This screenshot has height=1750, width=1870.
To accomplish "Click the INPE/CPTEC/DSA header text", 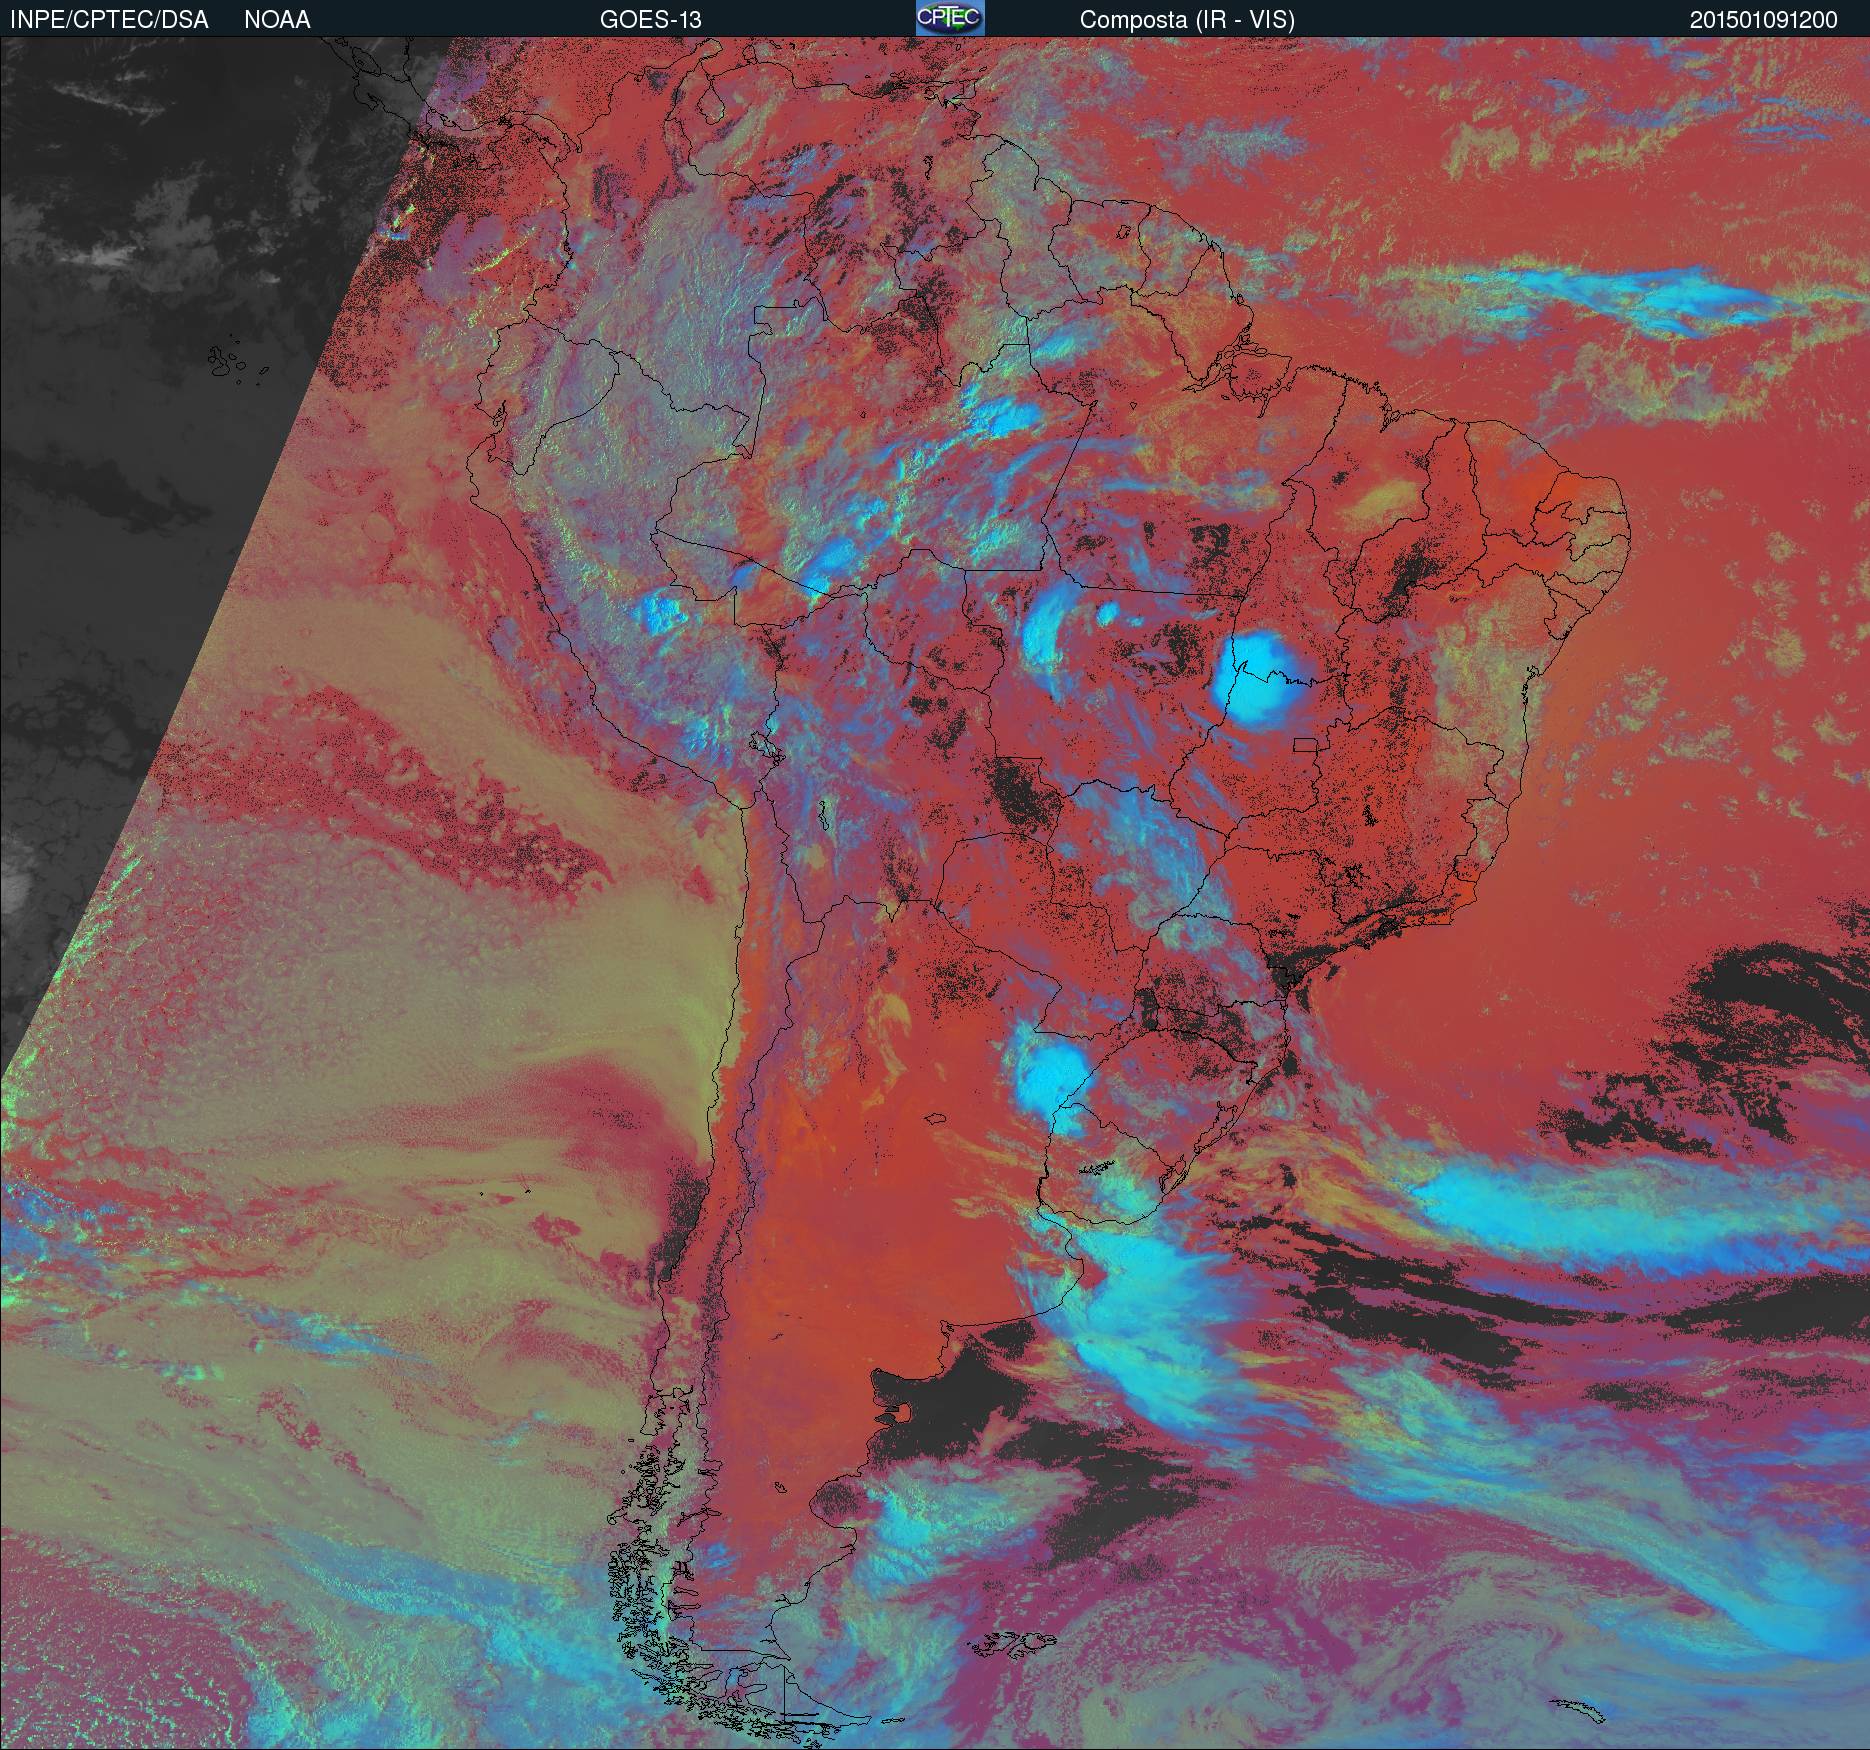I will tap(109, 20).
